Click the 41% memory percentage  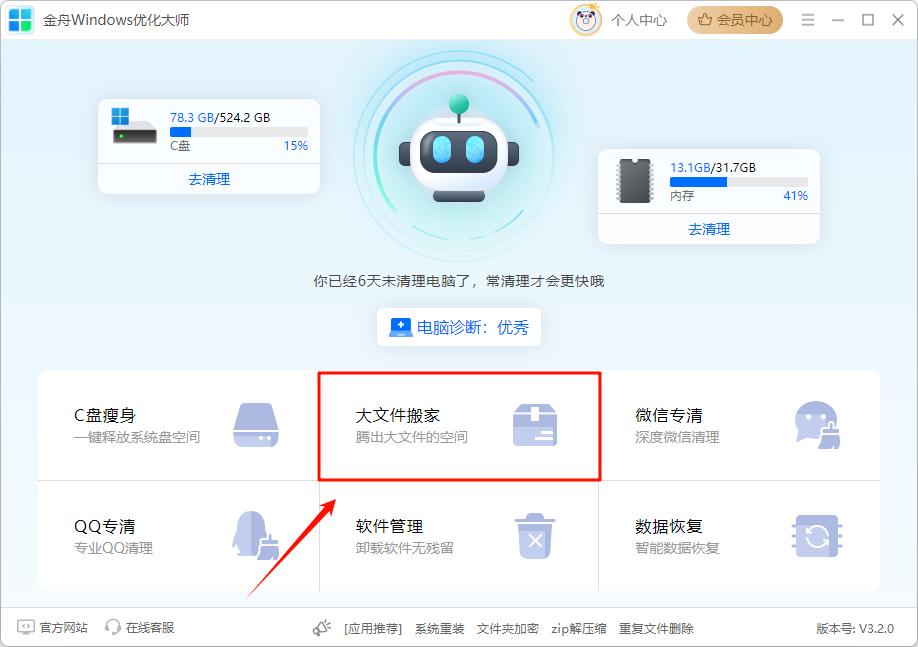pos(796,196)
